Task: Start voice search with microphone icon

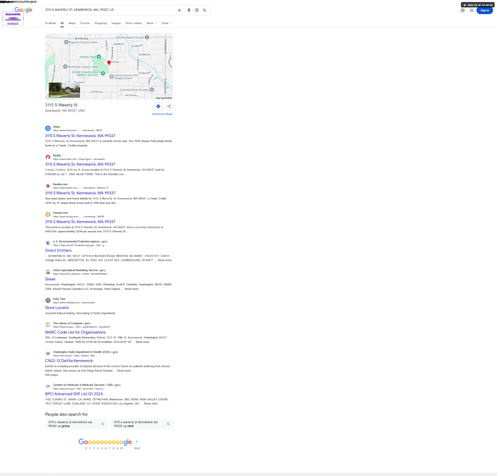Action: pyautogui.click(x=189, y=10)
